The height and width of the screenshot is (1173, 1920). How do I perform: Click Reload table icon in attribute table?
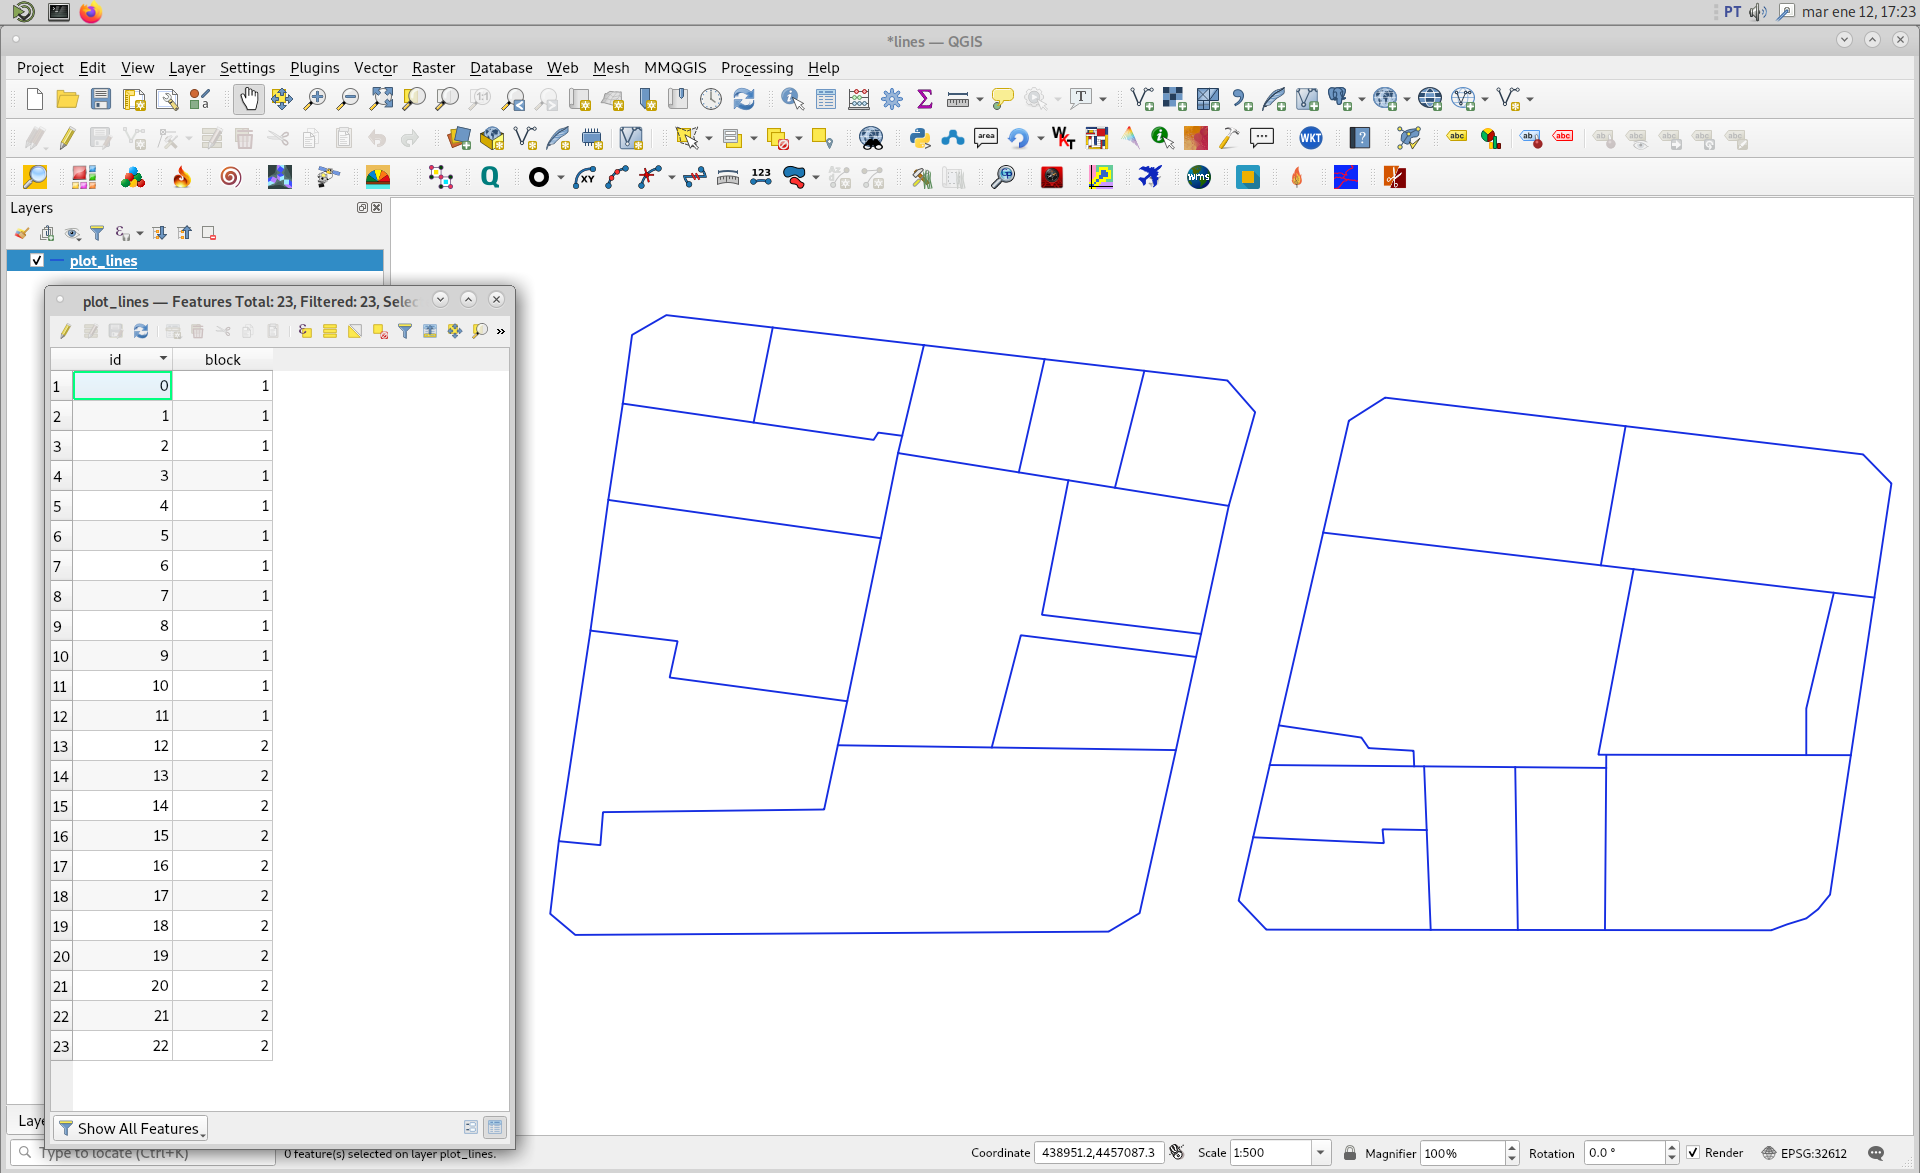click(141, 331)
